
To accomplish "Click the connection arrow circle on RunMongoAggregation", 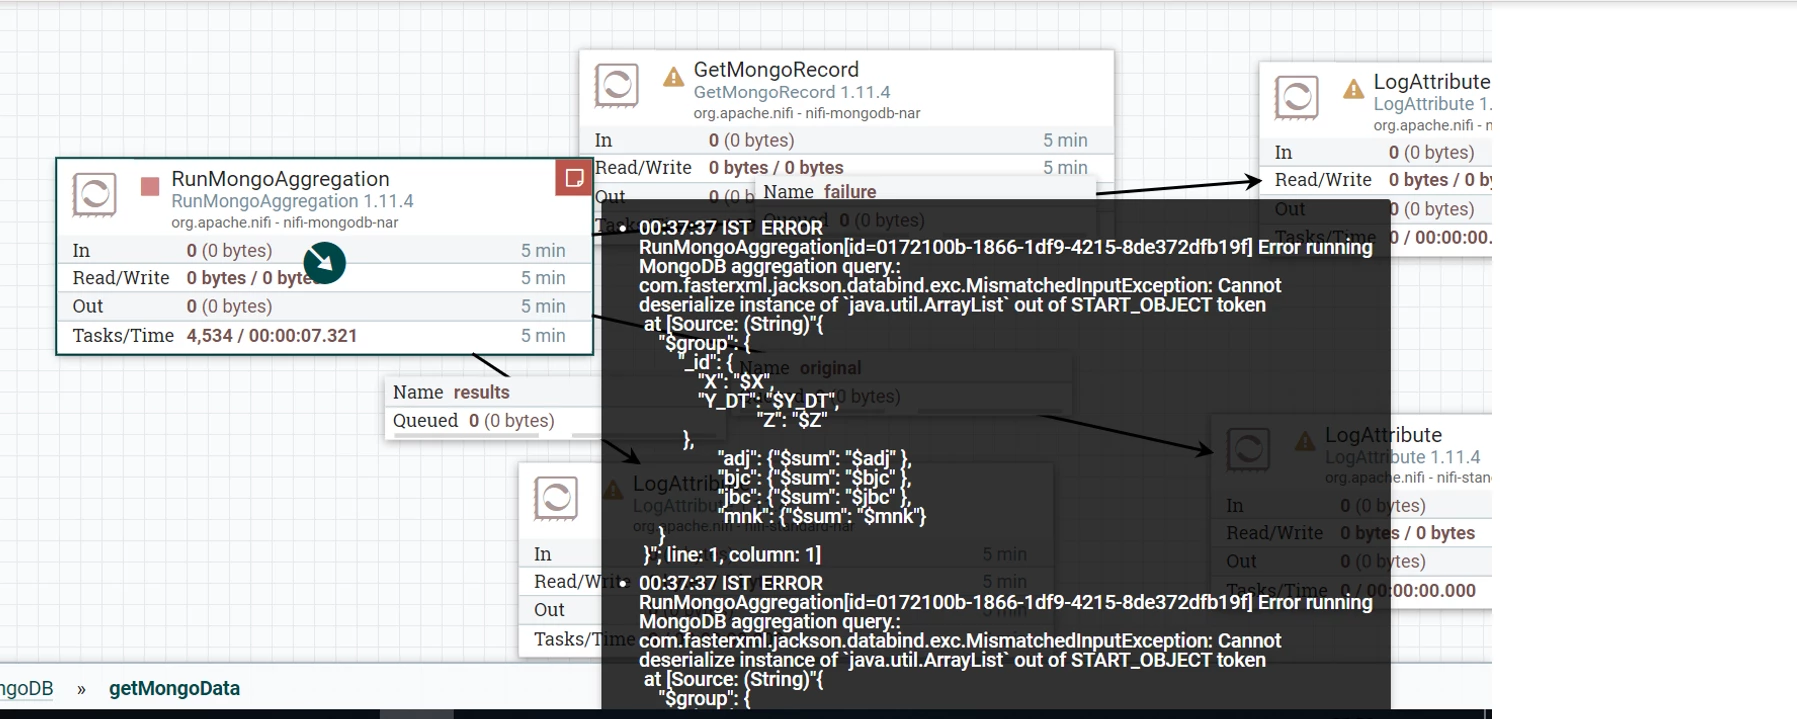I will click(x=324, y=263).
